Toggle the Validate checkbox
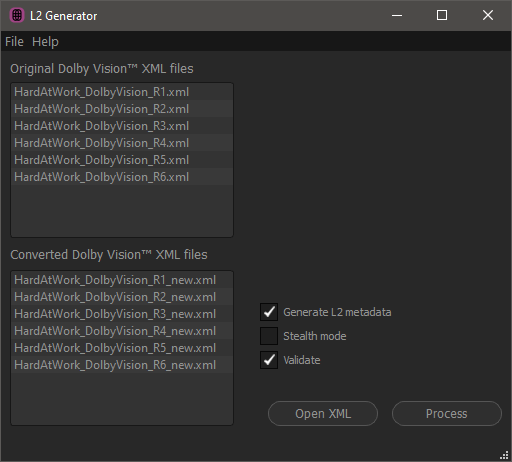This screenshot has width=512, height=462. click(x=269, y=360)
